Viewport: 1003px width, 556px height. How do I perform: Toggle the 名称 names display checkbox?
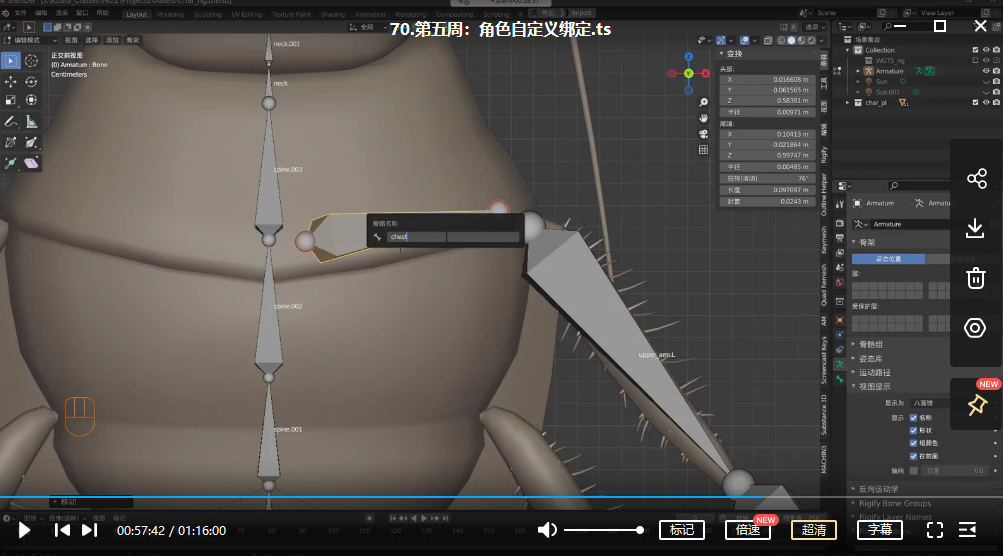(913, 418)
